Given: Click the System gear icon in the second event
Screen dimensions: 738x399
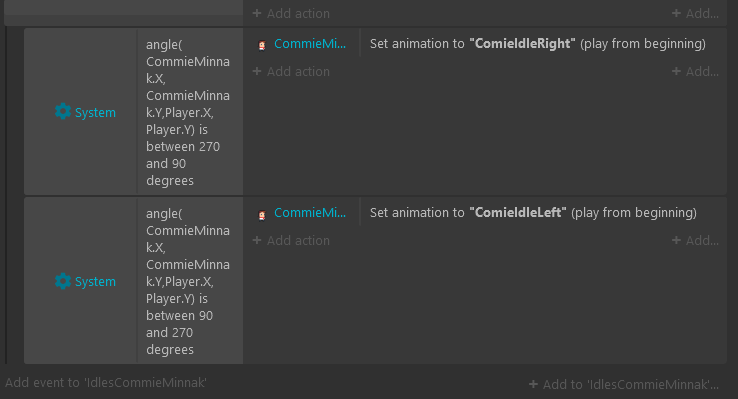Looking at the screenshot, I should point(63,281).
